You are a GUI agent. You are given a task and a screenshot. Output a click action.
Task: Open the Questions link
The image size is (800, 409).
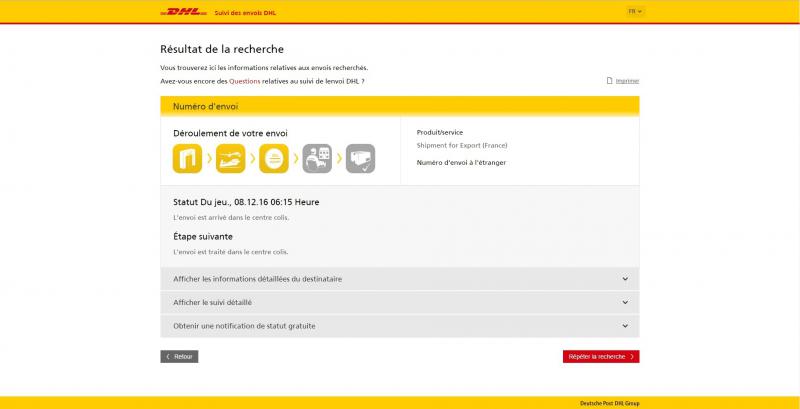244,80
